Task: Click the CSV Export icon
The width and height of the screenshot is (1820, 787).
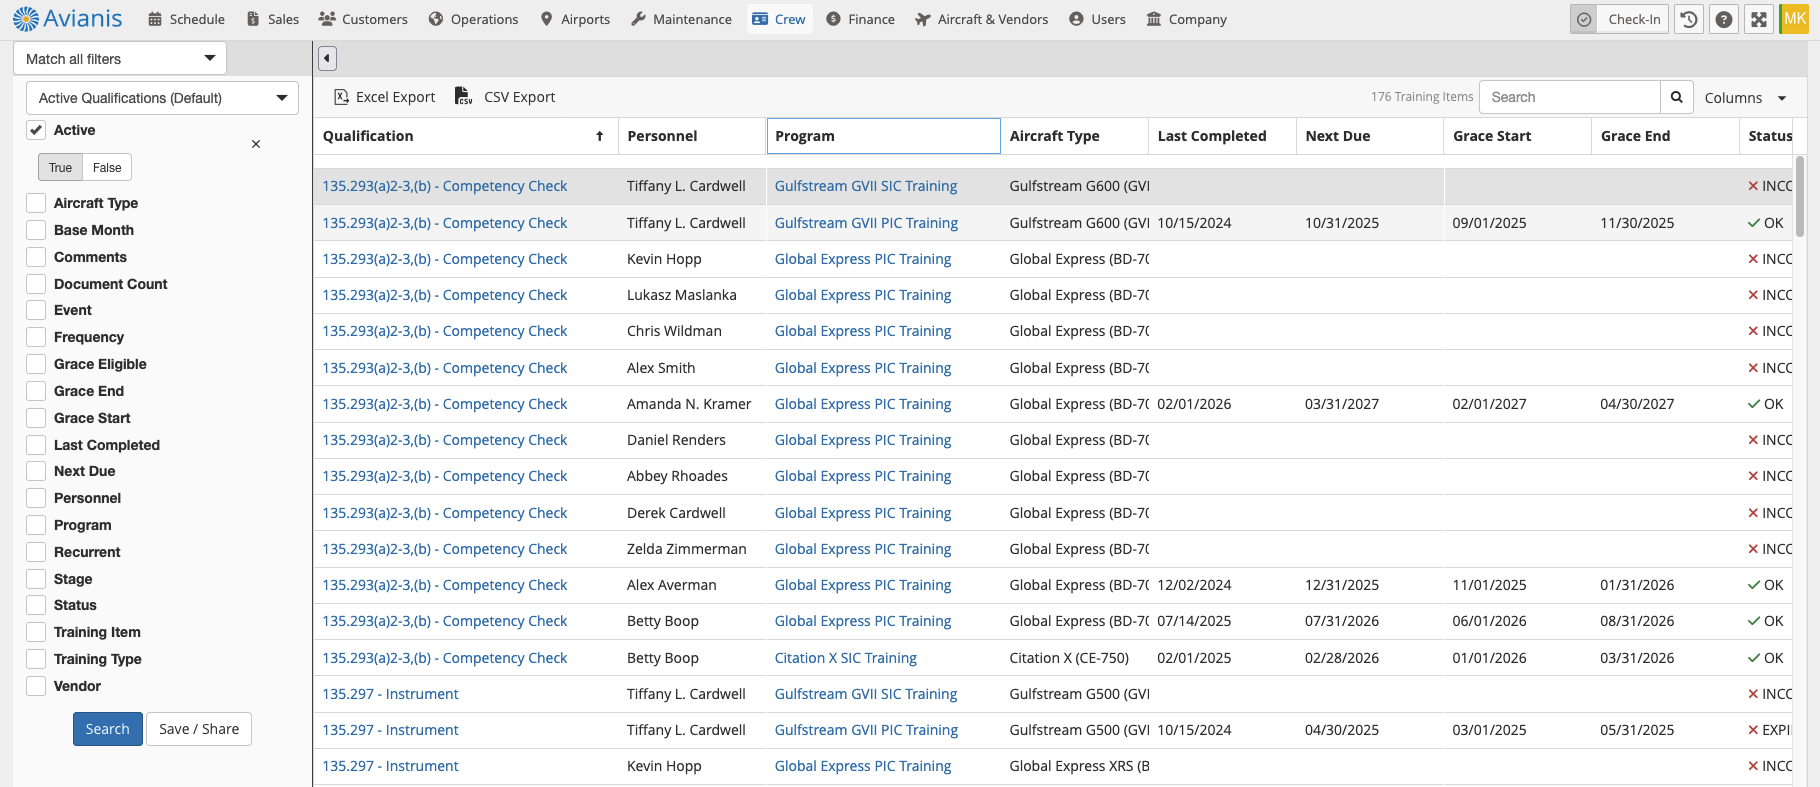Action: (463, 96)
